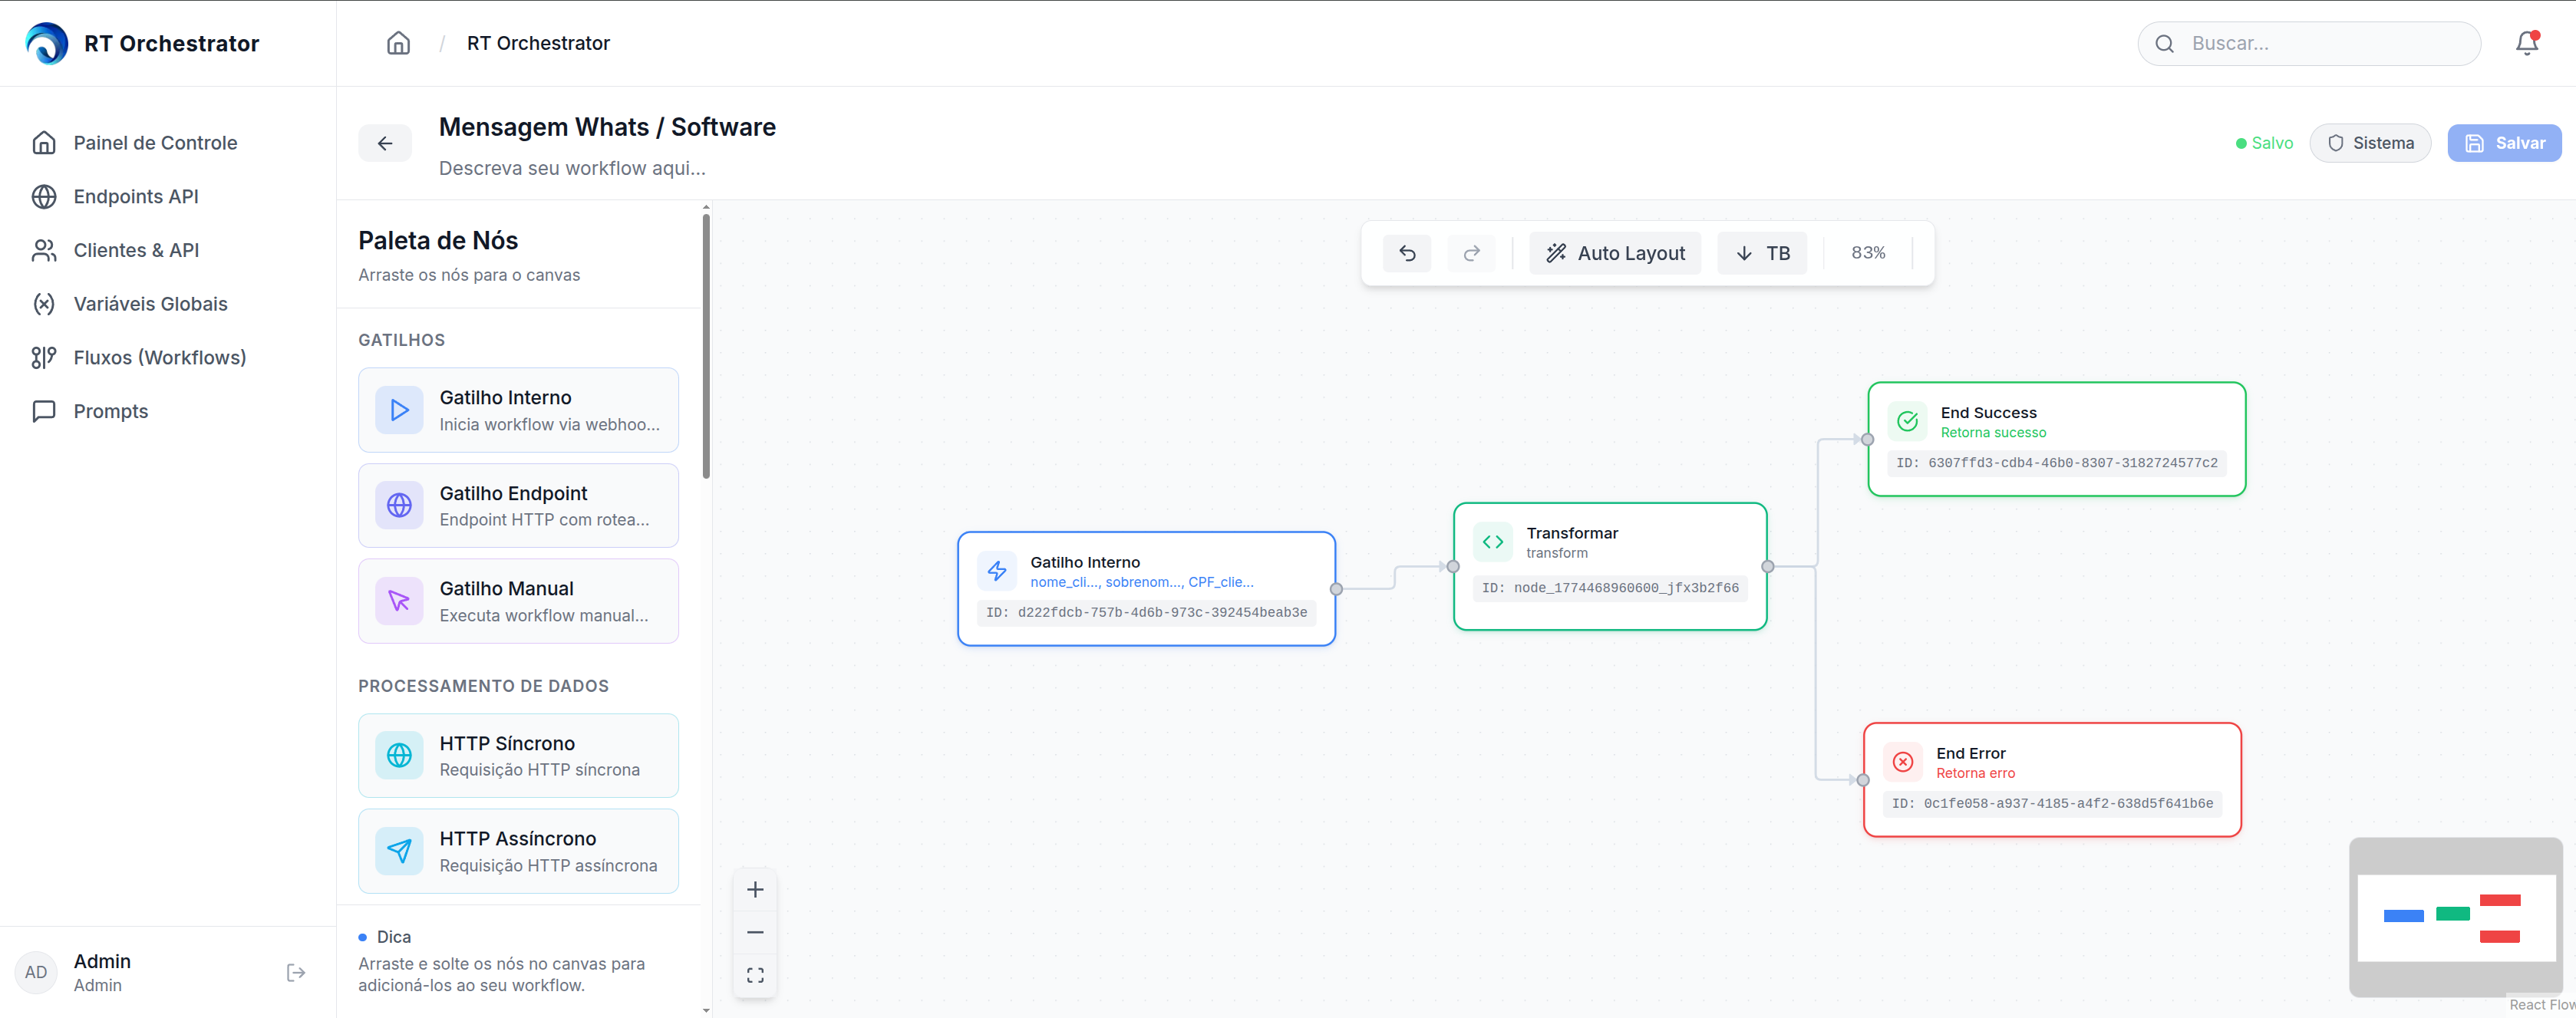
Task: Click the fit view icon
Action: 755,975
